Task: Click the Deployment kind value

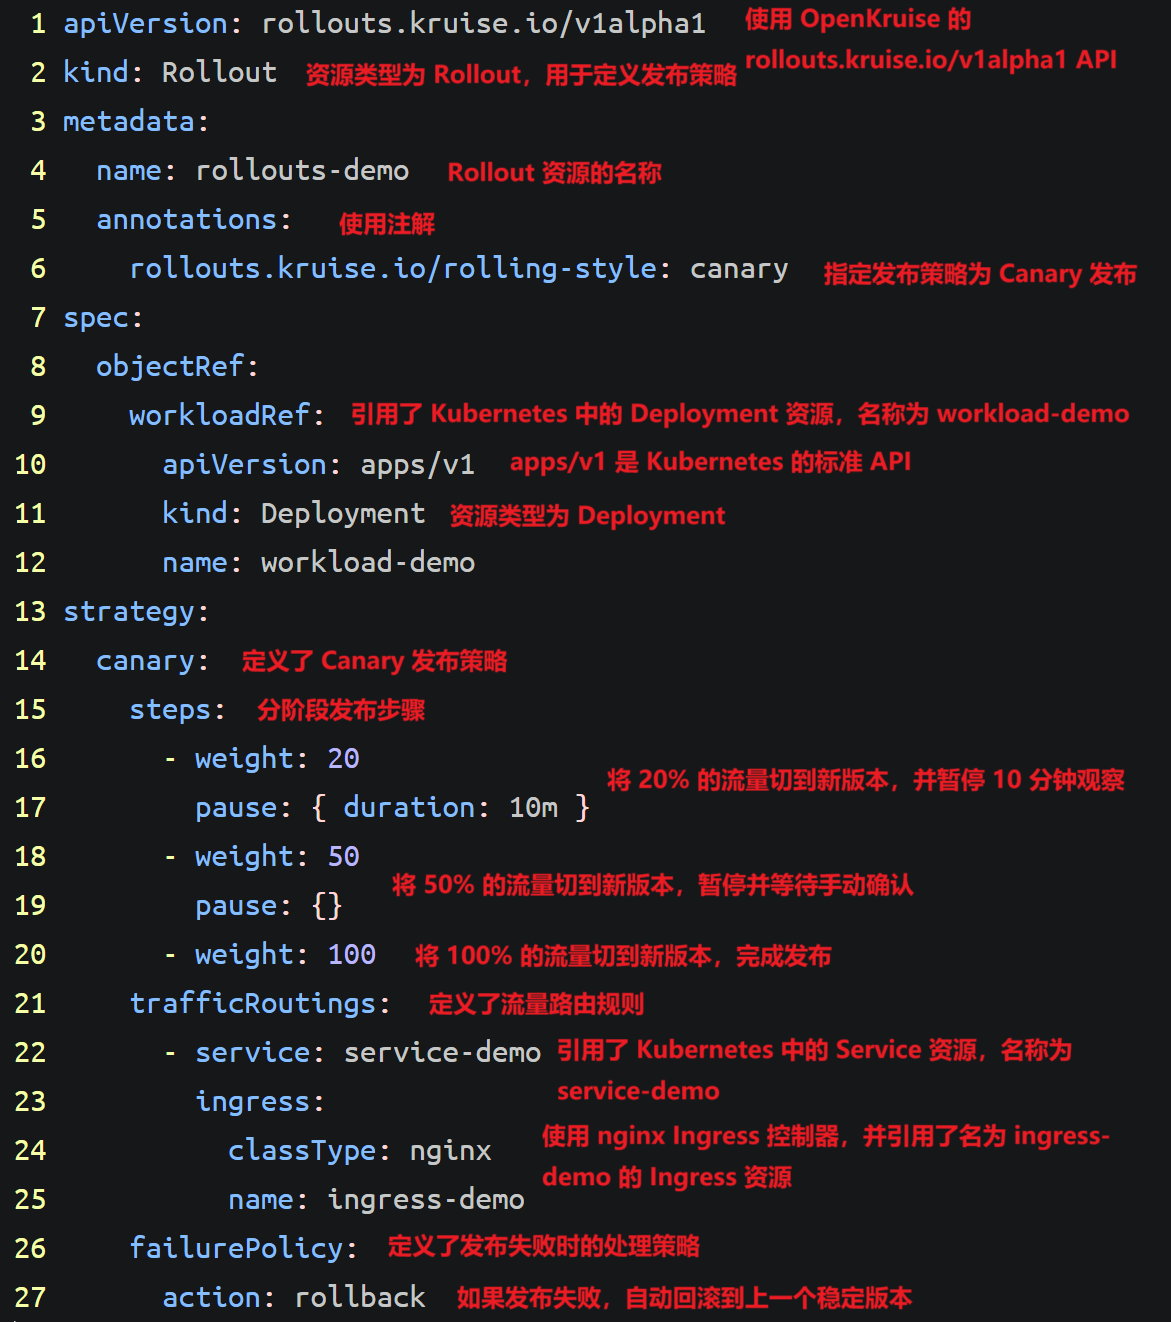Action: 343,514
